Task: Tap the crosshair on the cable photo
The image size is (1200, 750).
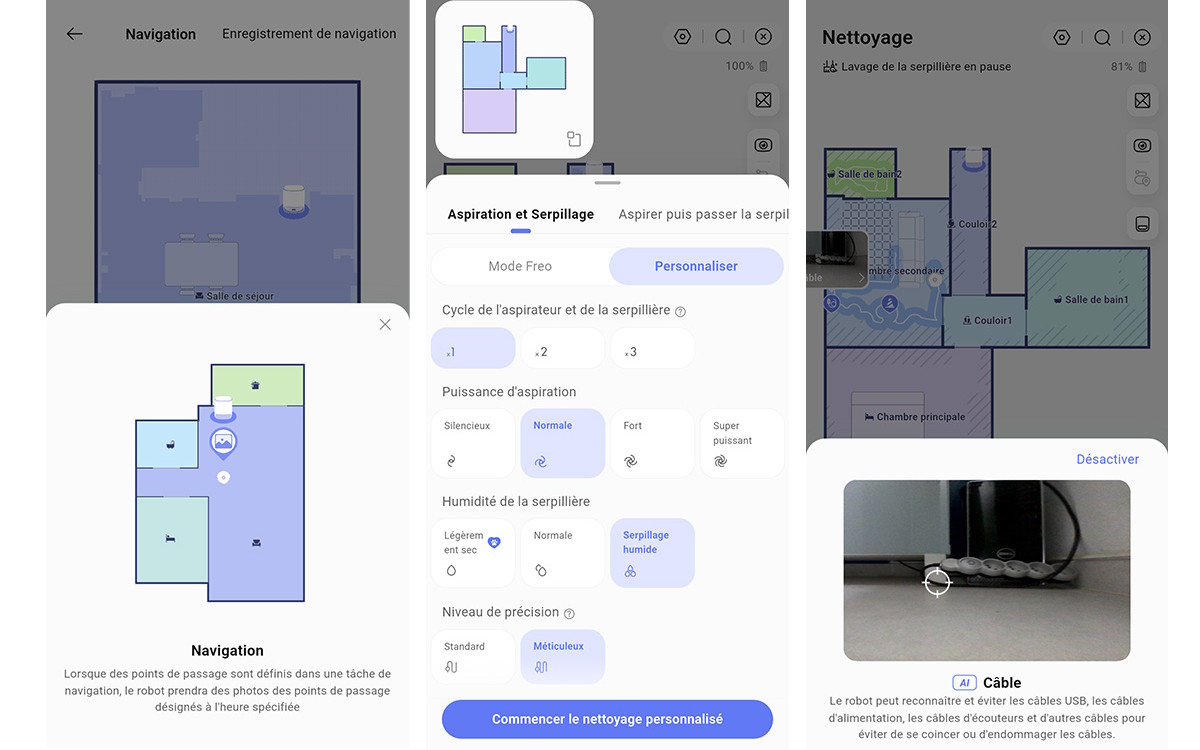Action: click(937, 582)
